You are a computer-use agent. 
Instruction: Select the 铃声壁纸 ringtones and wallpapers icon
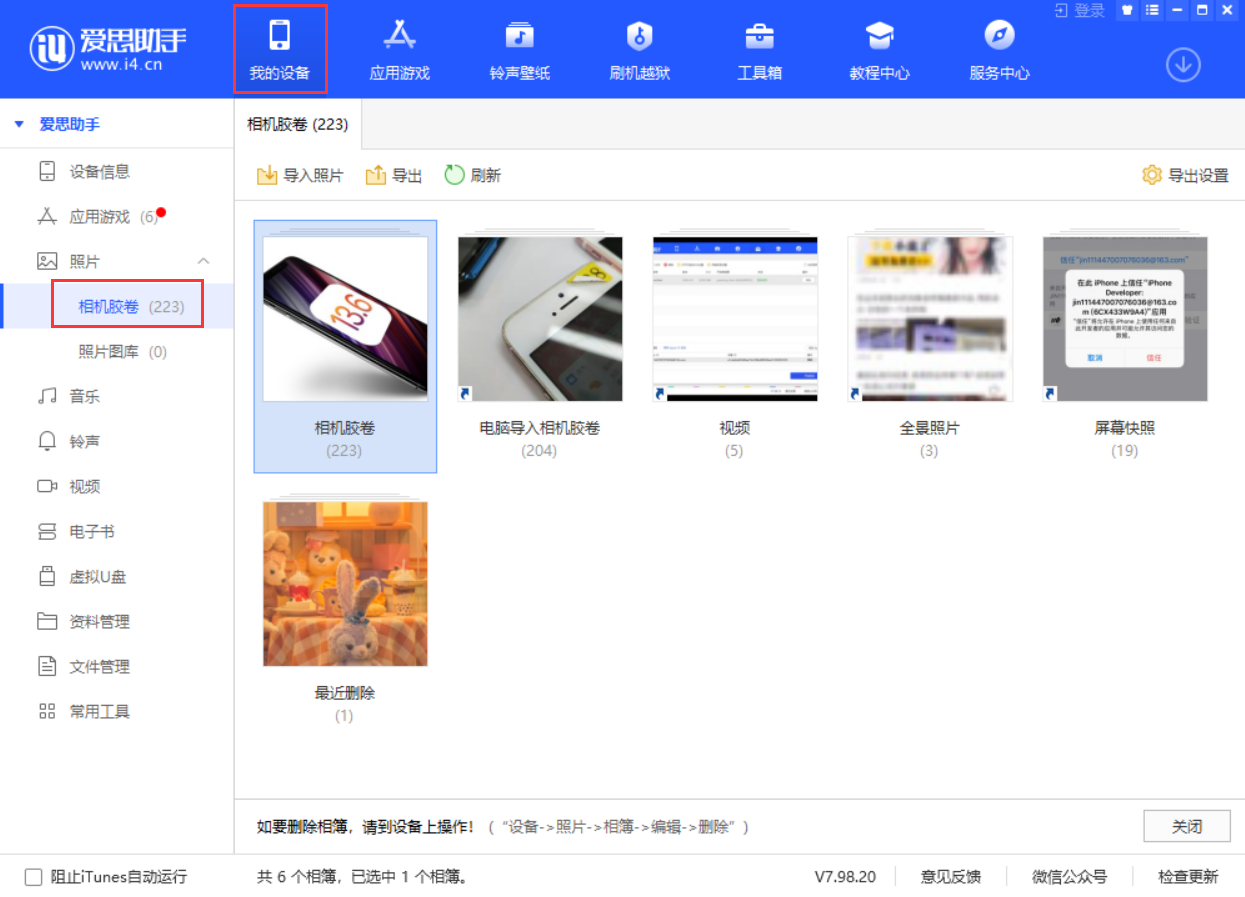point(519,45)
